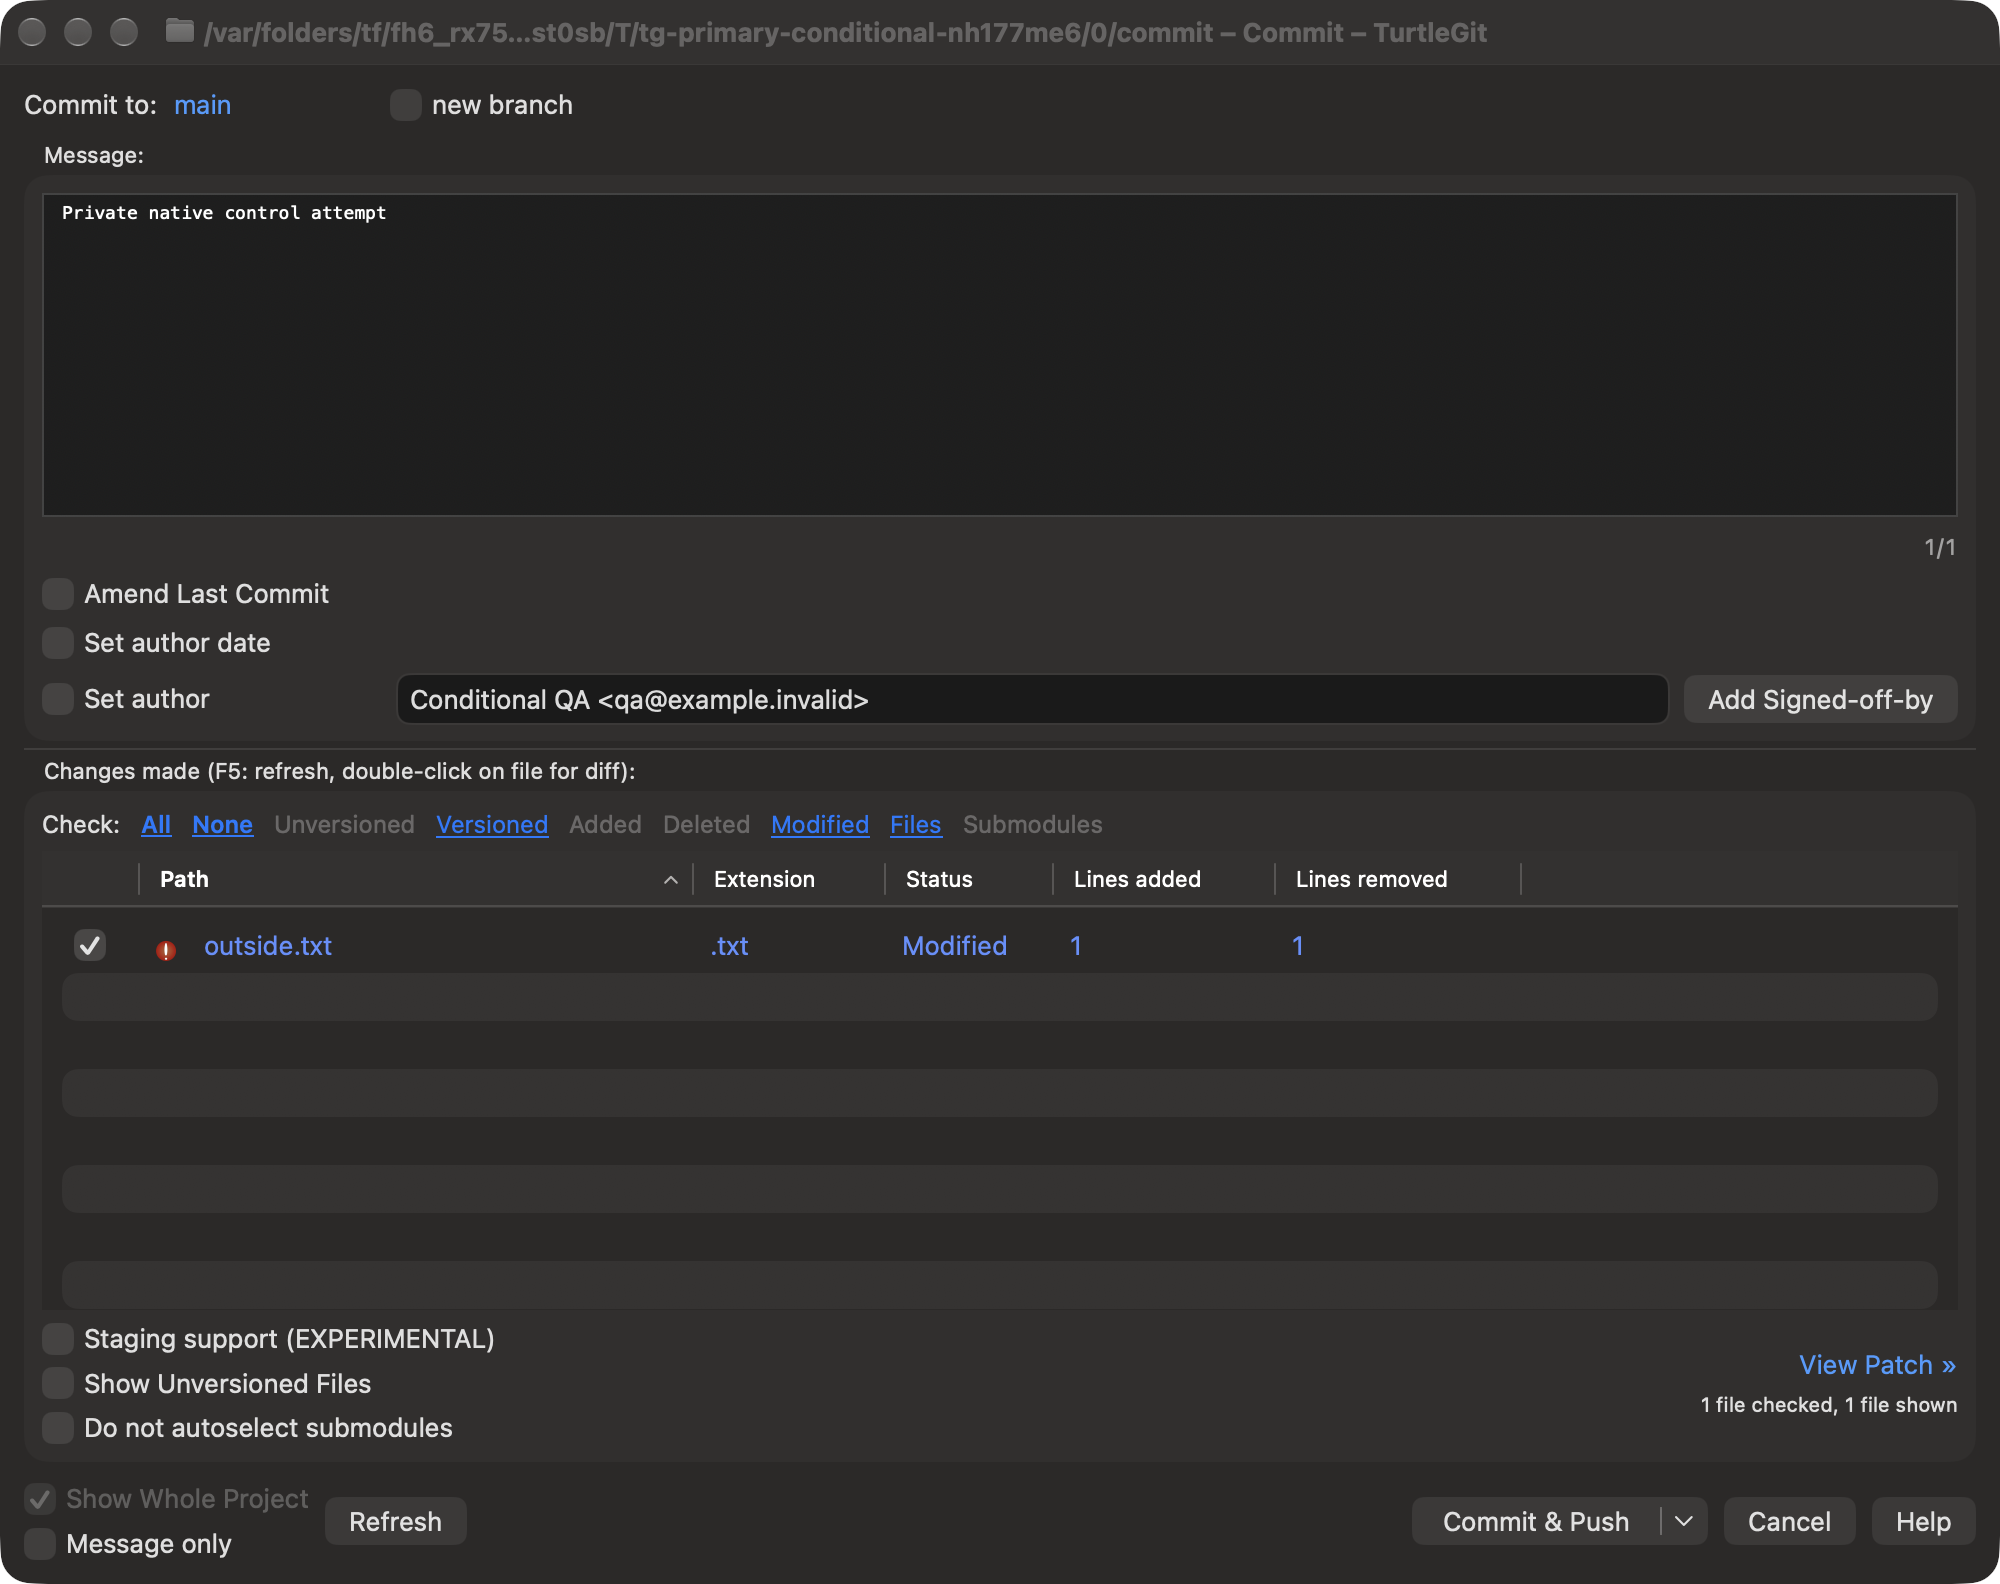
Task: Click the Files check filter link
Action: tap(916, 825)
